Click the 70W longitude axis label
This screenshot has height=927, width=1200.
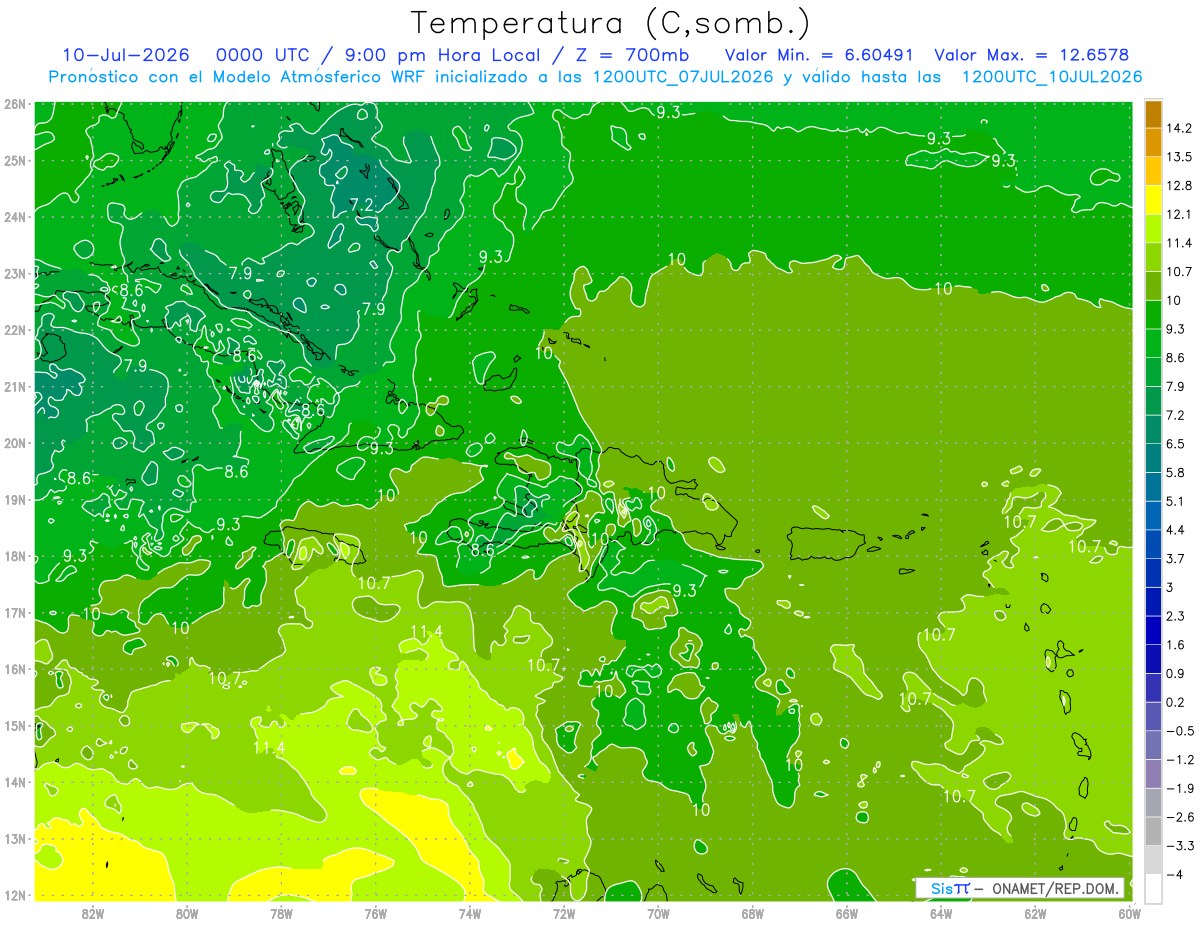coord(658,913)
